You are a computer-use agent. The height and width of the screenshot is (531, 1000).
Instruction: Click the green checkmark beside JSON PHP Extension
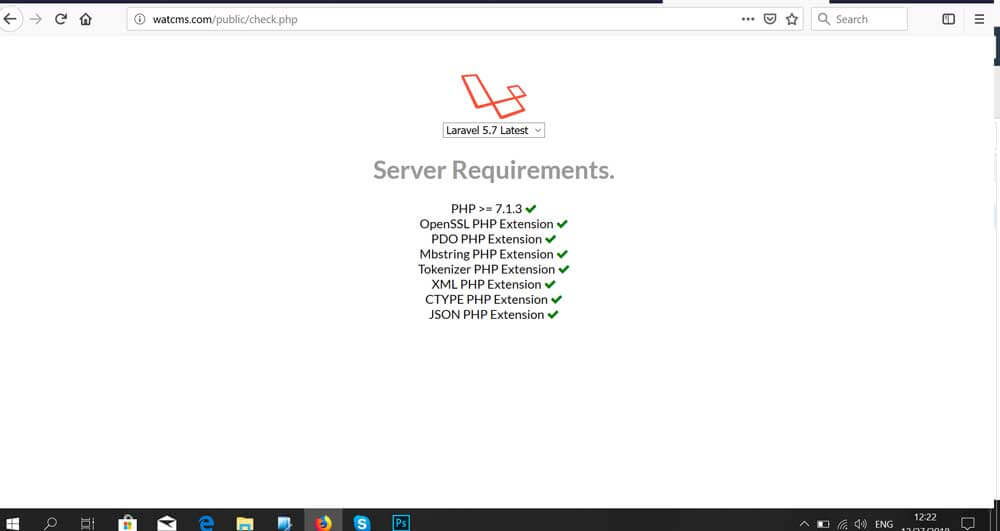pos(553,314)
